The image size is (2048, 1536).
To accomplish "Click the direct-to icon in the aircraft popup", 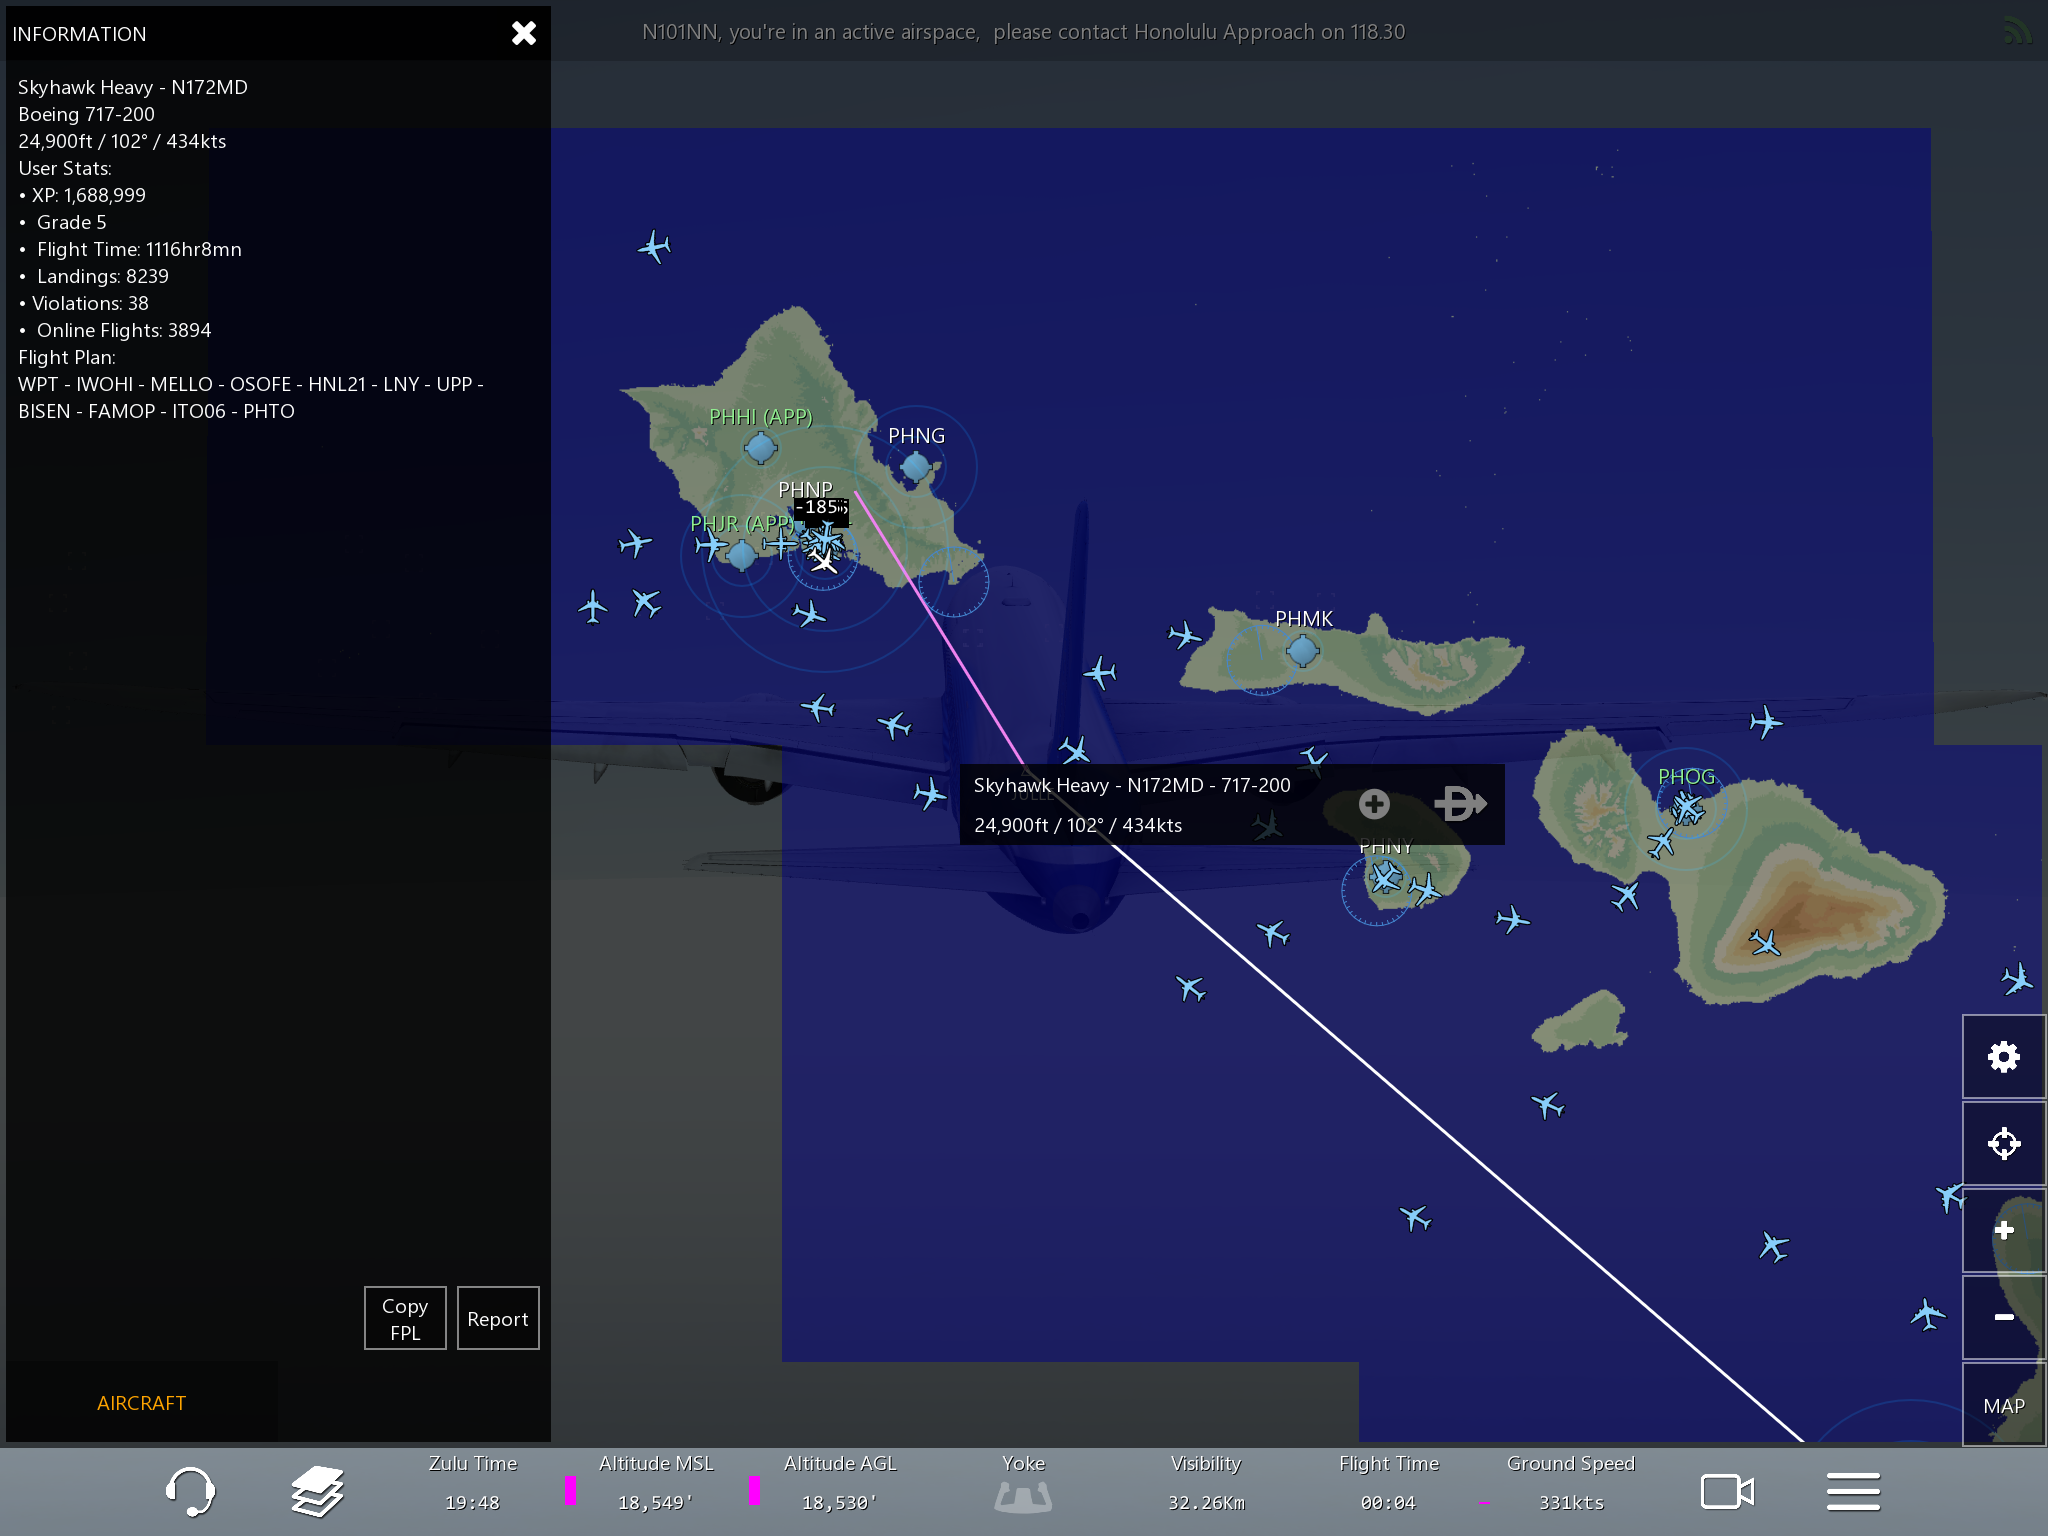I will [x=1460, y=803].
